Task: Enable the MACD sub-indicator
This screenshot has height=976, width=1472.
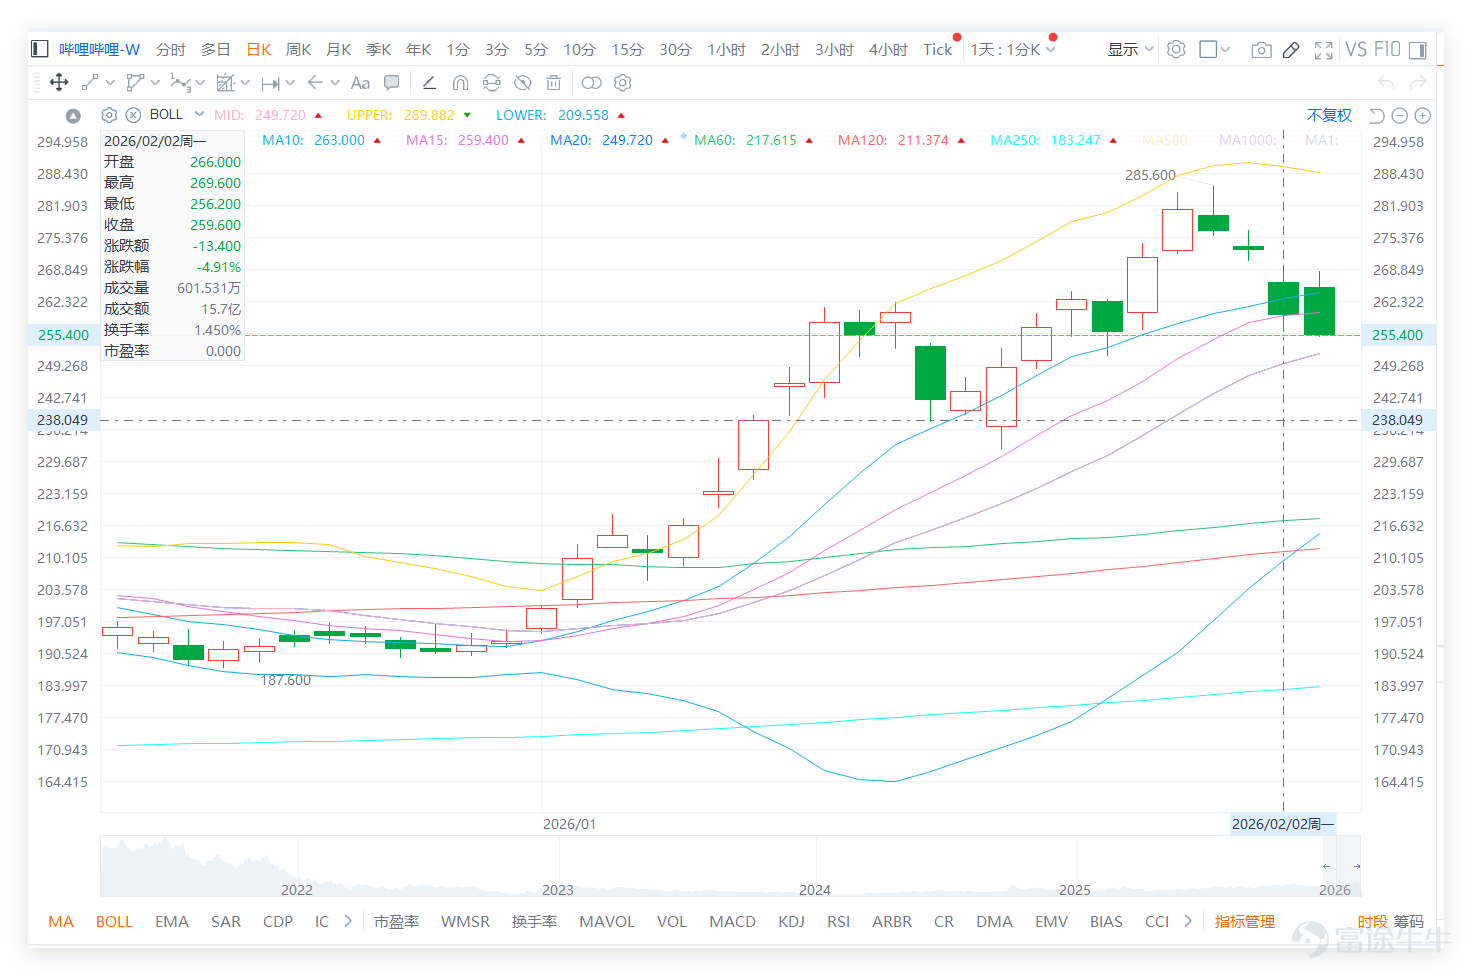Action: [732, 921]
